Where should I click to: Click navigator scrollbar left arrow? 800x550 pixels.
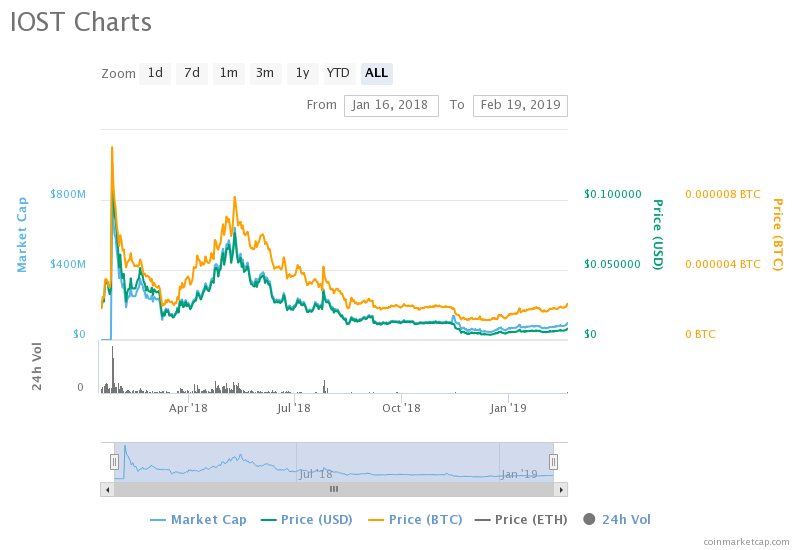(x=107, y=490)
